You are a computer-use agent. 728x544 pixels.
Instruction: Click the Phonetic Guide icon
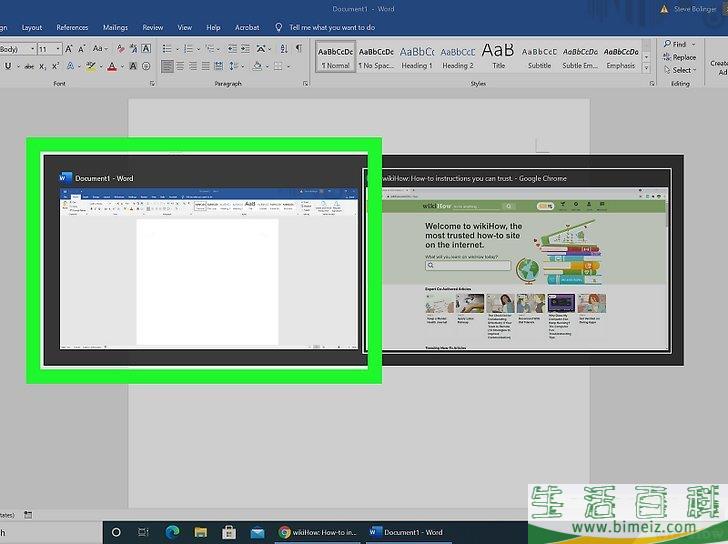pos(134,49)
